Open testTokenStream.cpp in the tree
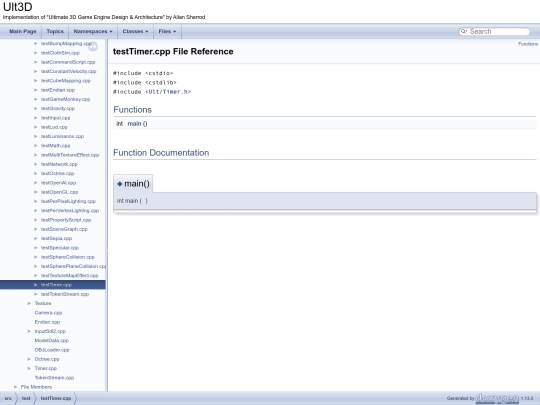The image size is (540, 405). tap(65, 294)
